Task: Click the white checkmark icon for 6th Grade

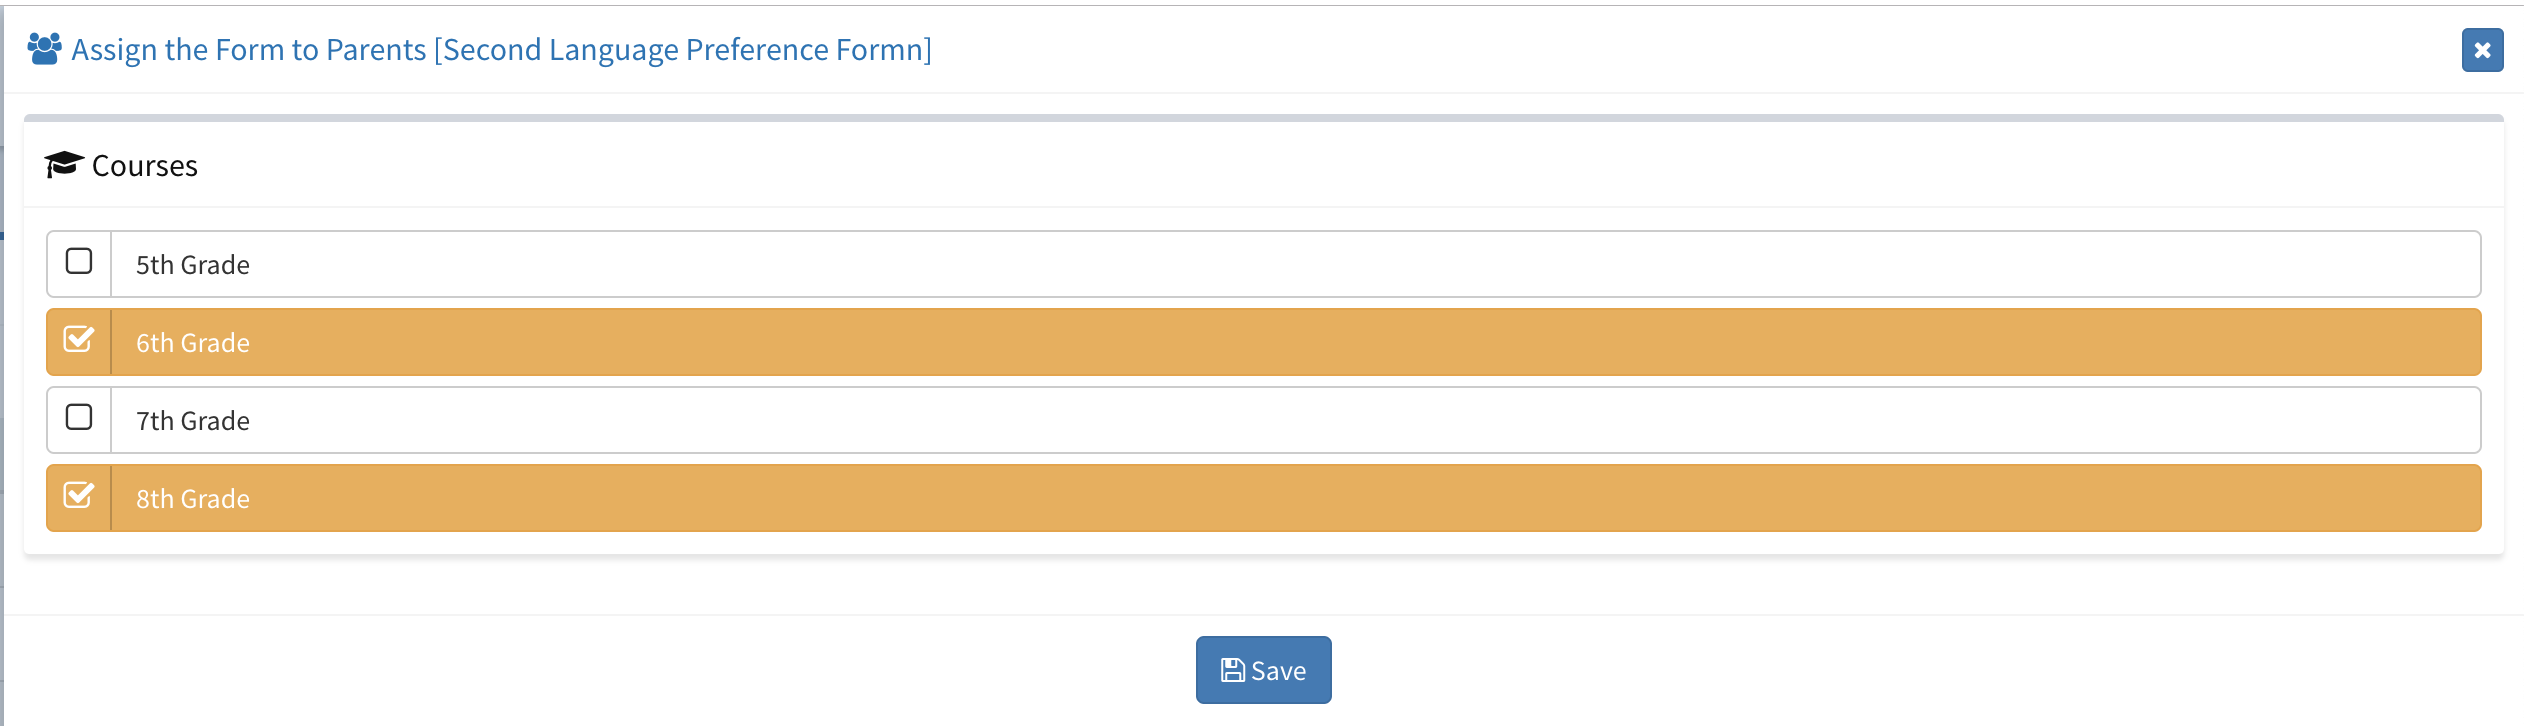Action: tap(79, 339)
